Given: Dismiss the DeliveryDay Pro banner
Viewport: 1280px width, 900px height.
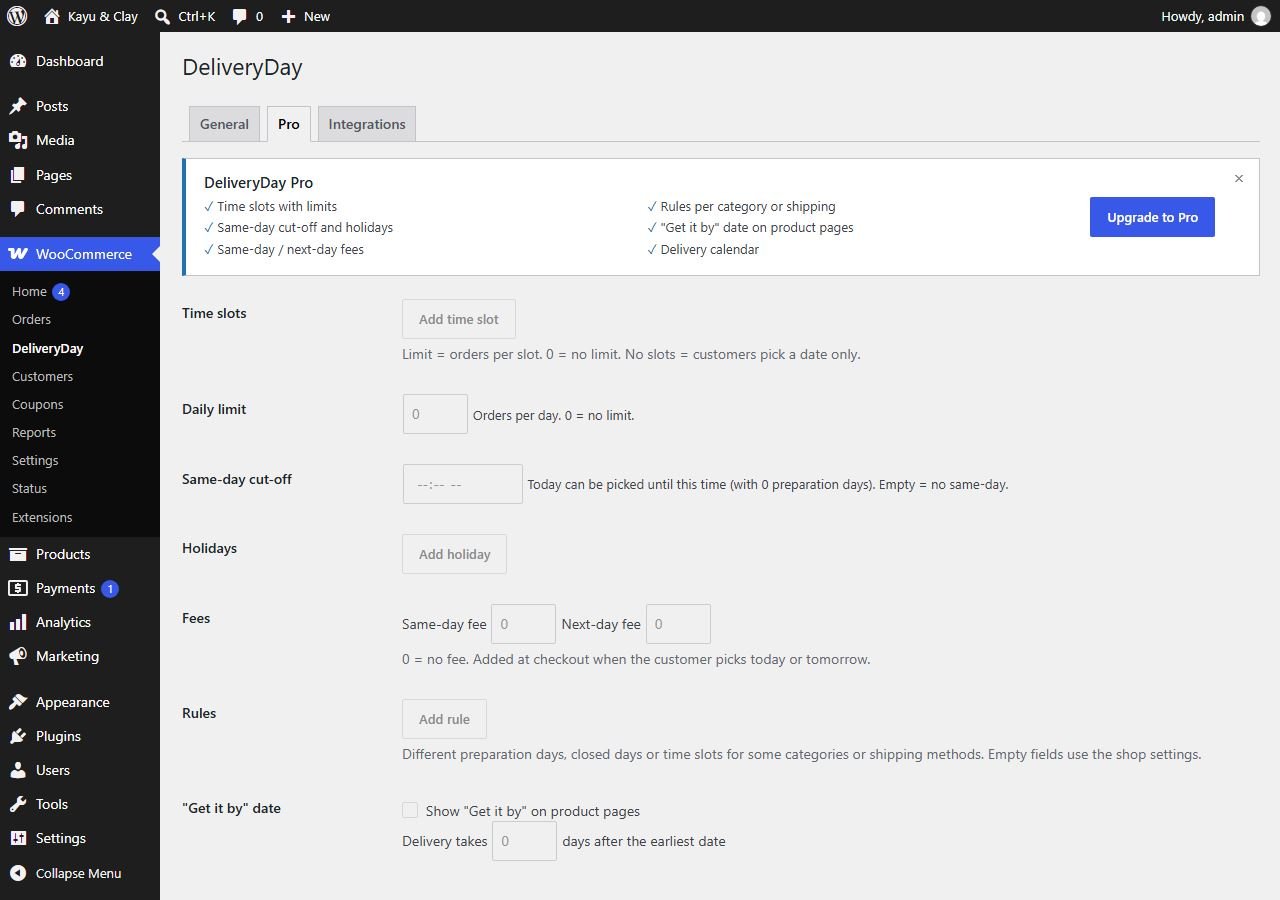Looking at the screenshot, I should [1239, 178].
